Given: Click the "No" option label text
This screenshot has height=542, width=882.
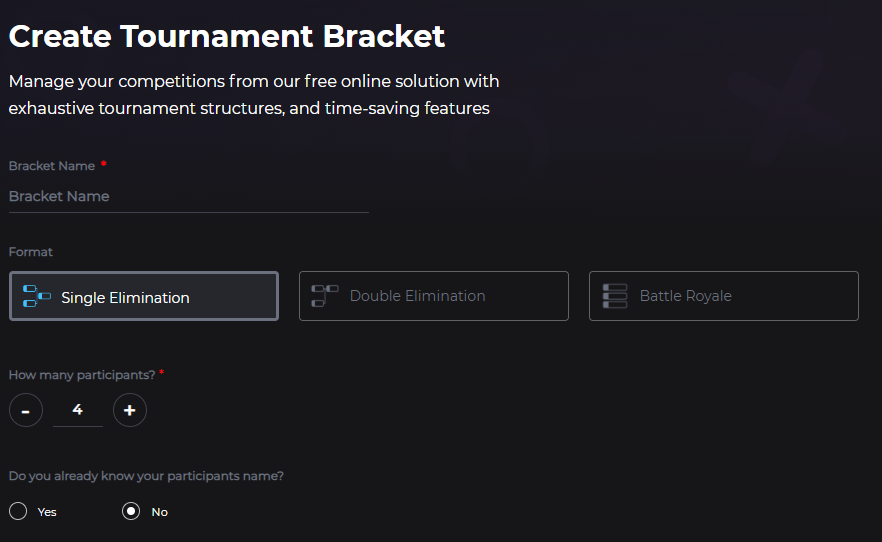Looking at the screenshot, I should 160,512.
